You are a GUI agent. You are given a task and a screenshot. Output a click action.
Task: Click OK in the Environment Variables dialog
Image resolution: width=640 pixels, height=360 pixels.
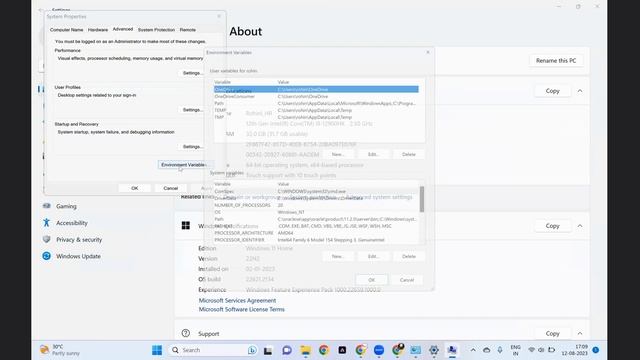[x=371, y=280]
